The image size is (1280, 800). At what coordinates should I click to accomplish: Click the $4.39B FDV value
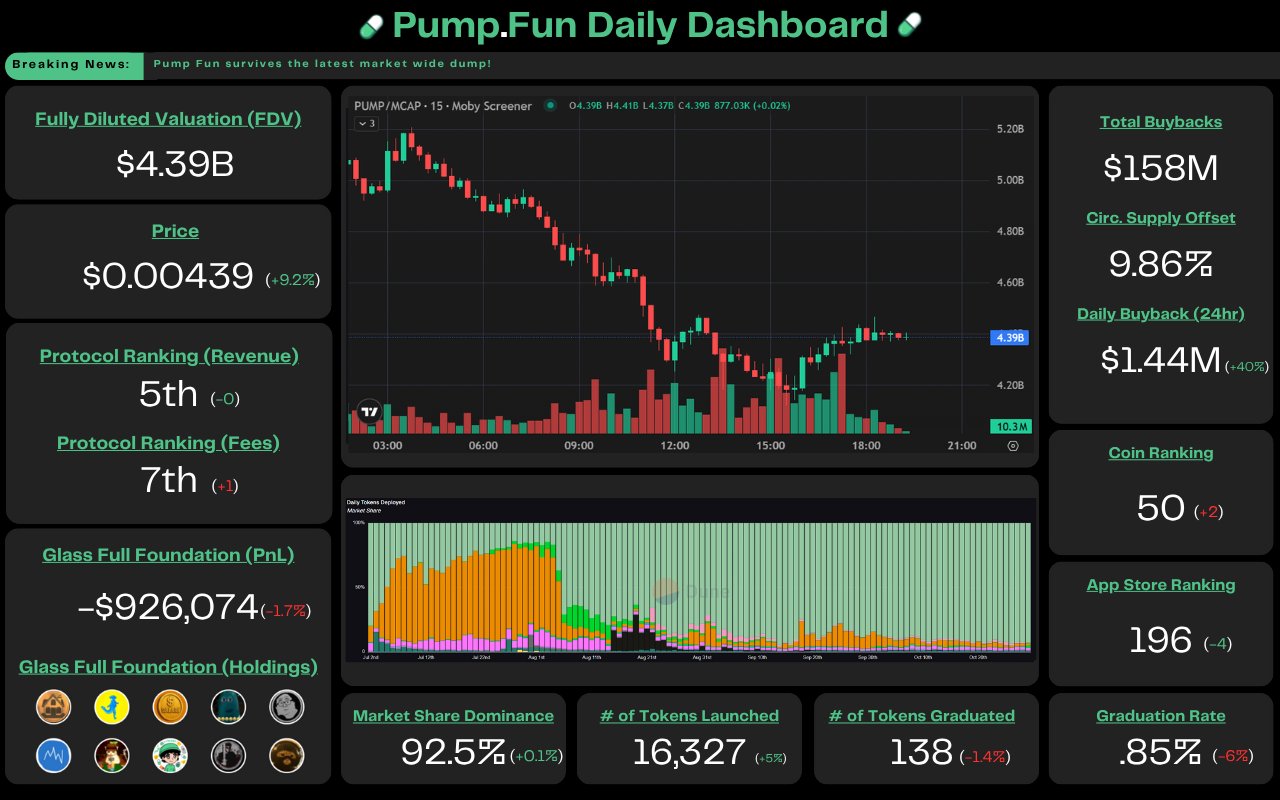click(175, 164)
